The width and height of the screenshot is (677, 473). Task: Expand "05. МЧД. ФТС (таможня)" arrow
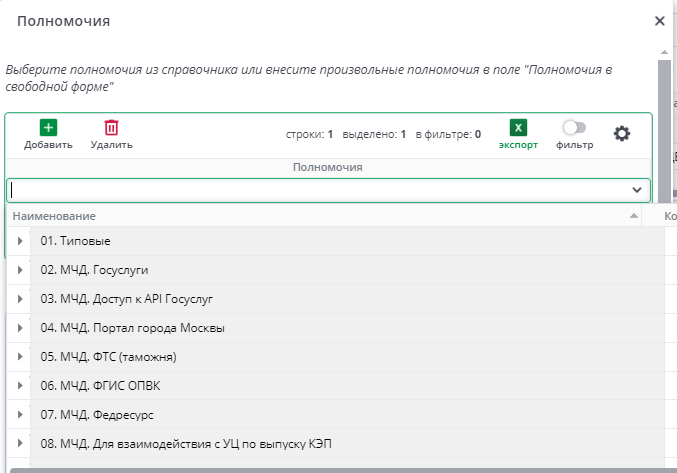coord(20,356)
